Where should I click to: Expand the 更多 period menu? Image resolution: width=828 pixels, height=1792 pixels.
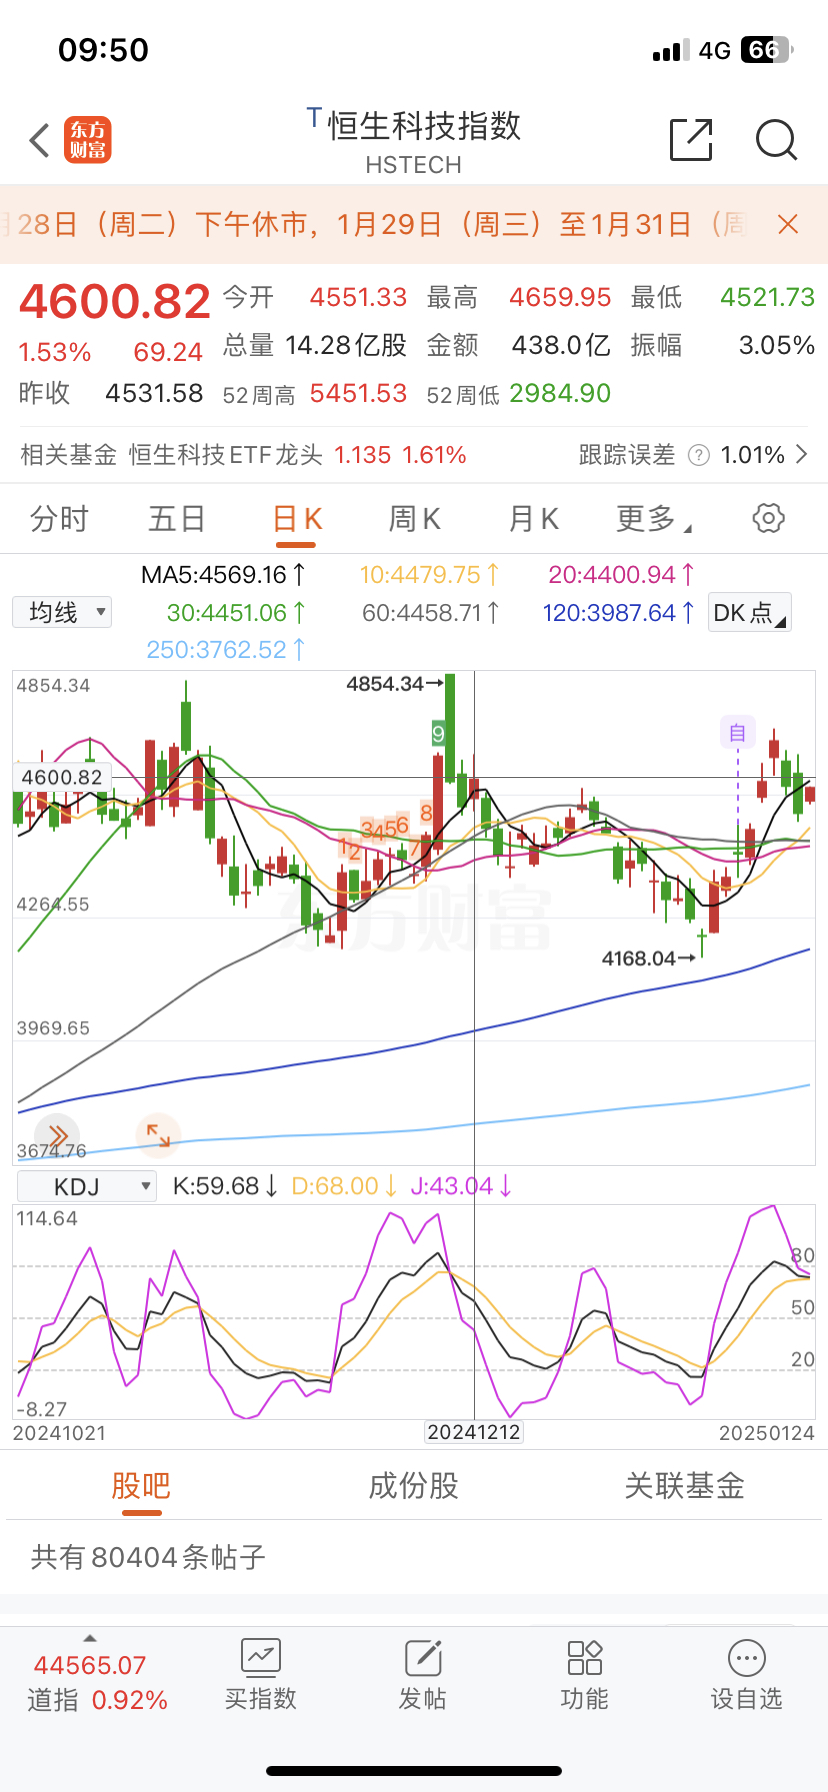(x=655, y=519)
